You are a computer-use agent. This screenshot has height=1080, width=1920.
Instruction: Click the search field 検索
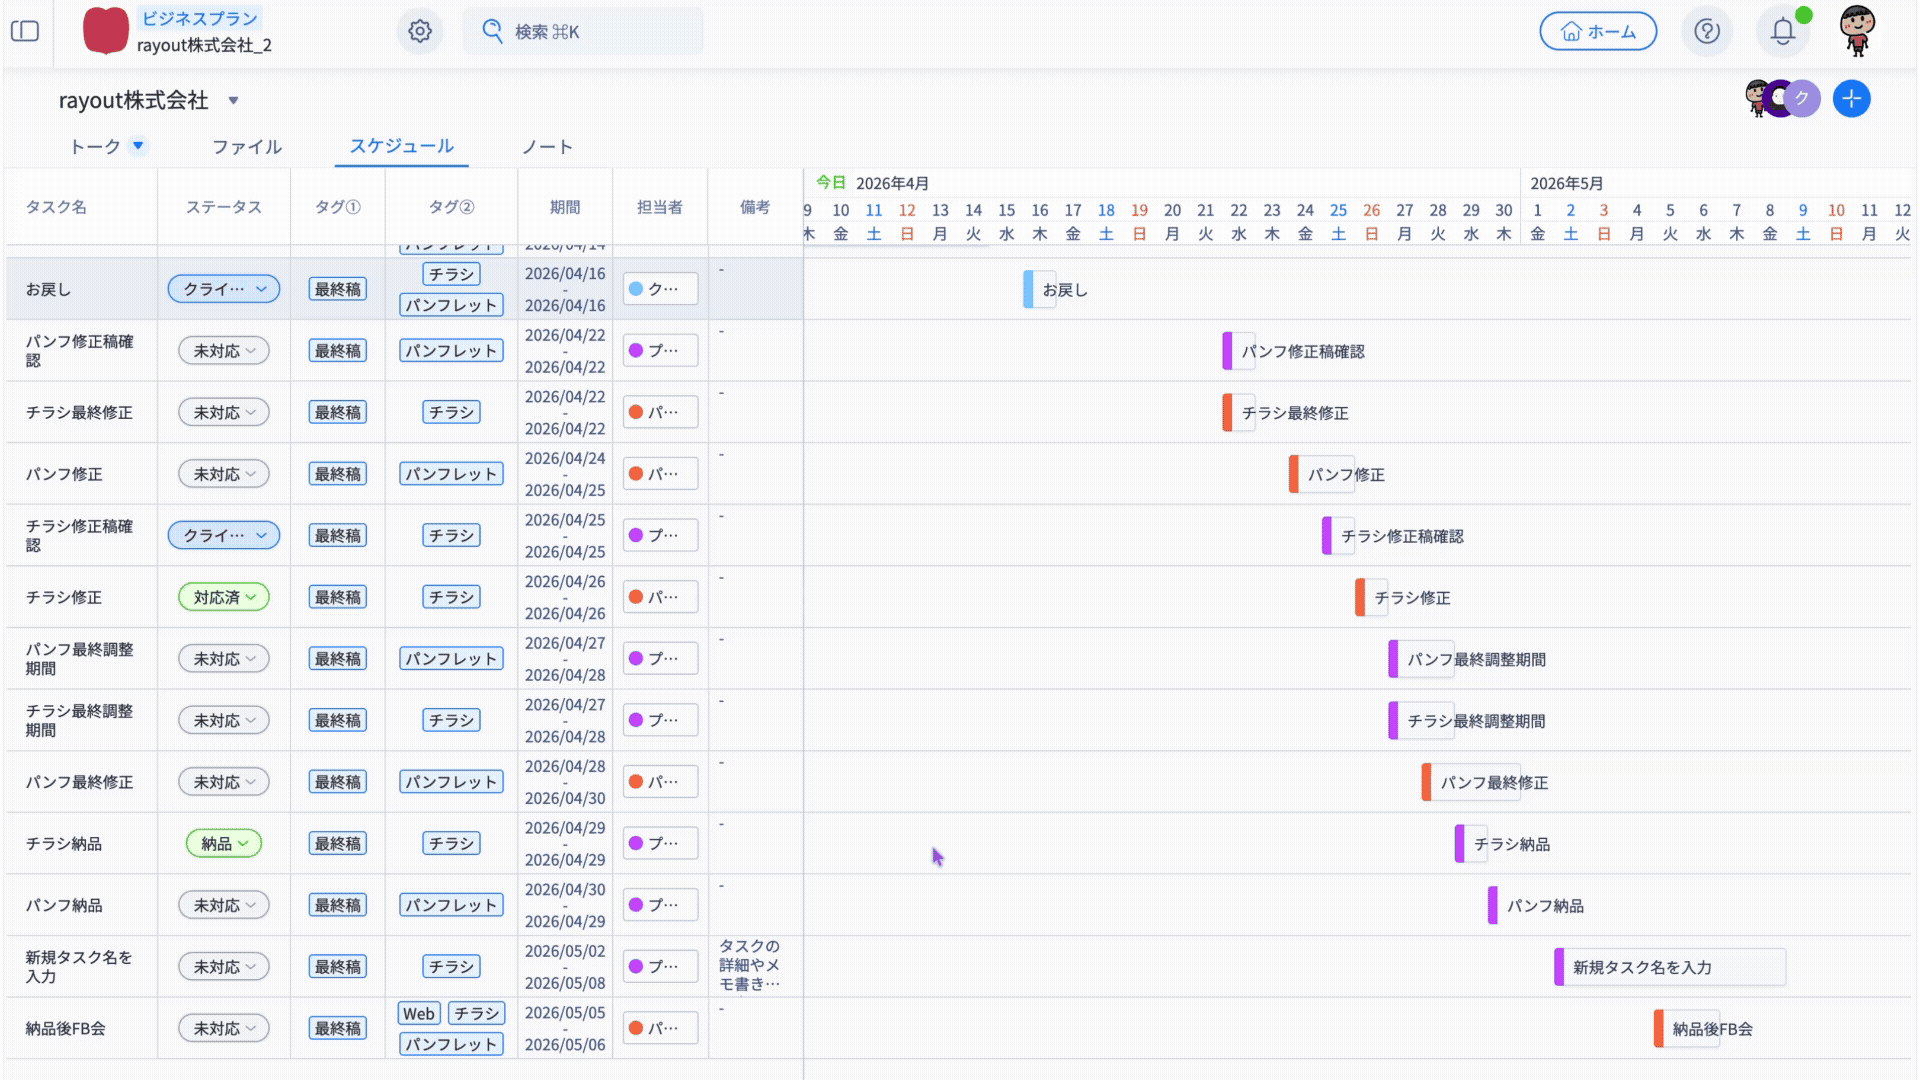point(583,32)
